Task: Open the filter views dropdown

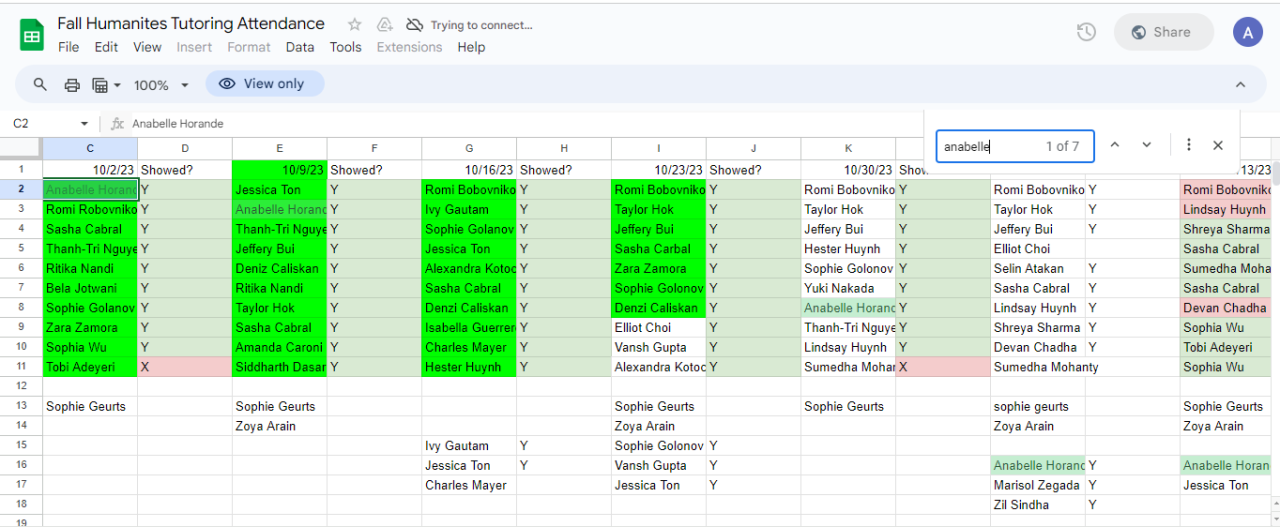Action: pos(106,85)
